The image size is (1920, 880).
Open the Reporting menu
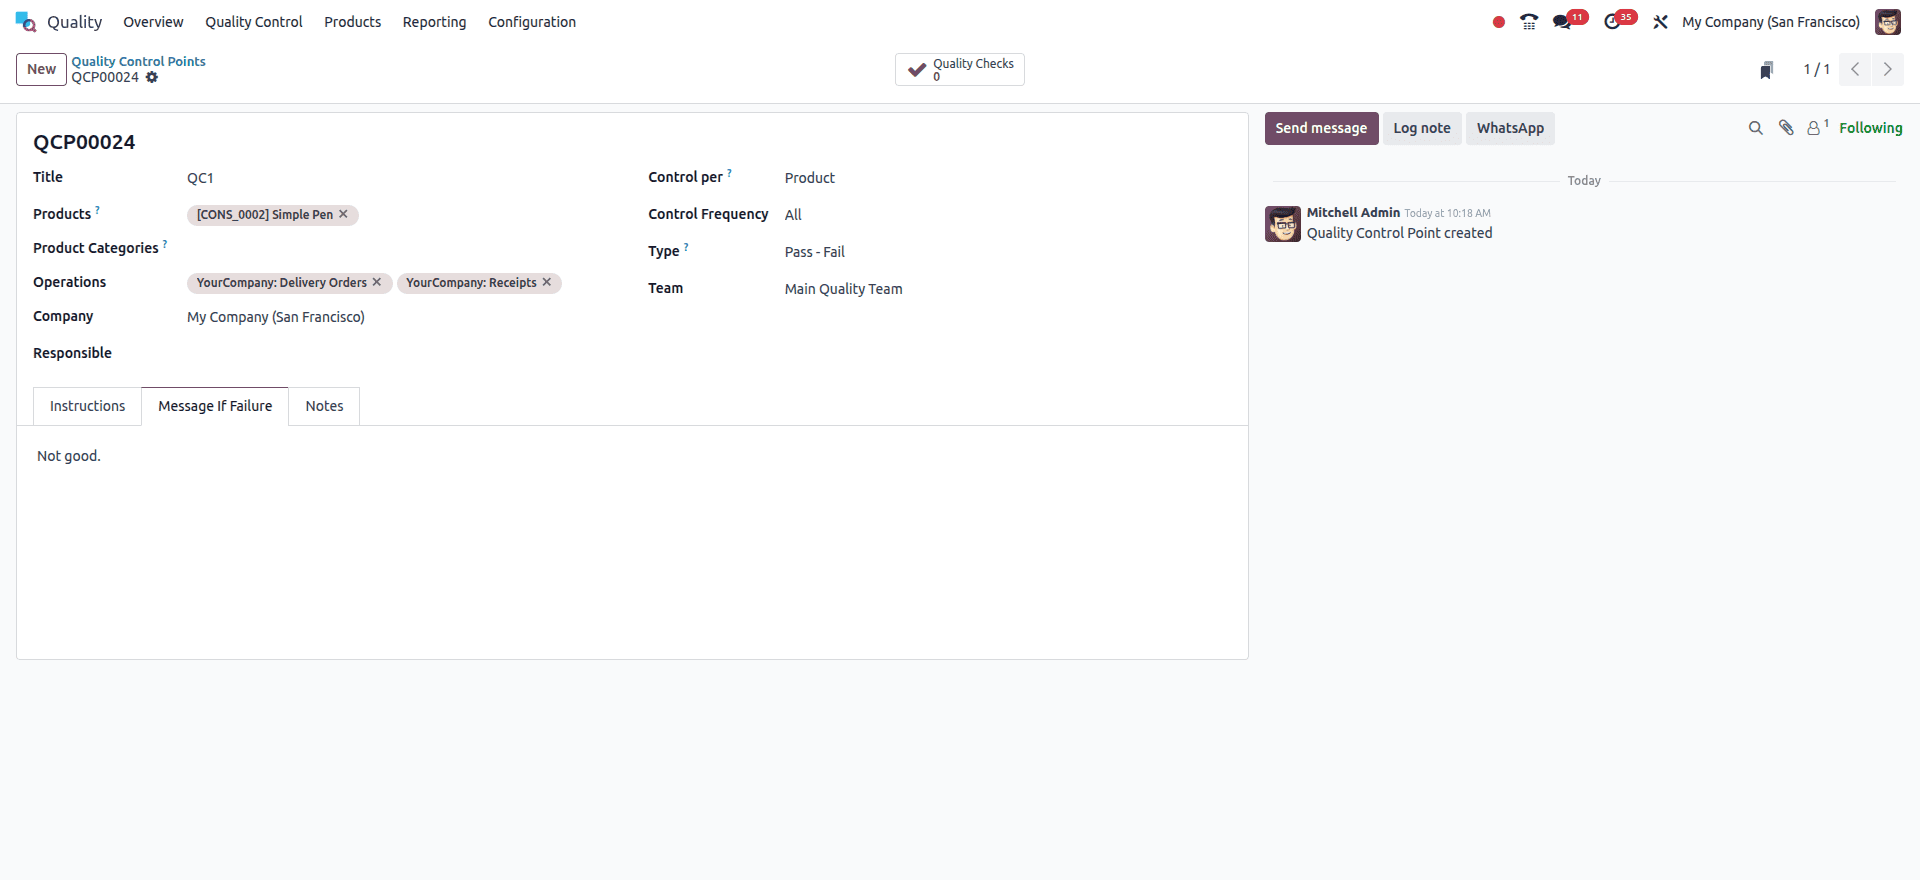click(434, 21)
